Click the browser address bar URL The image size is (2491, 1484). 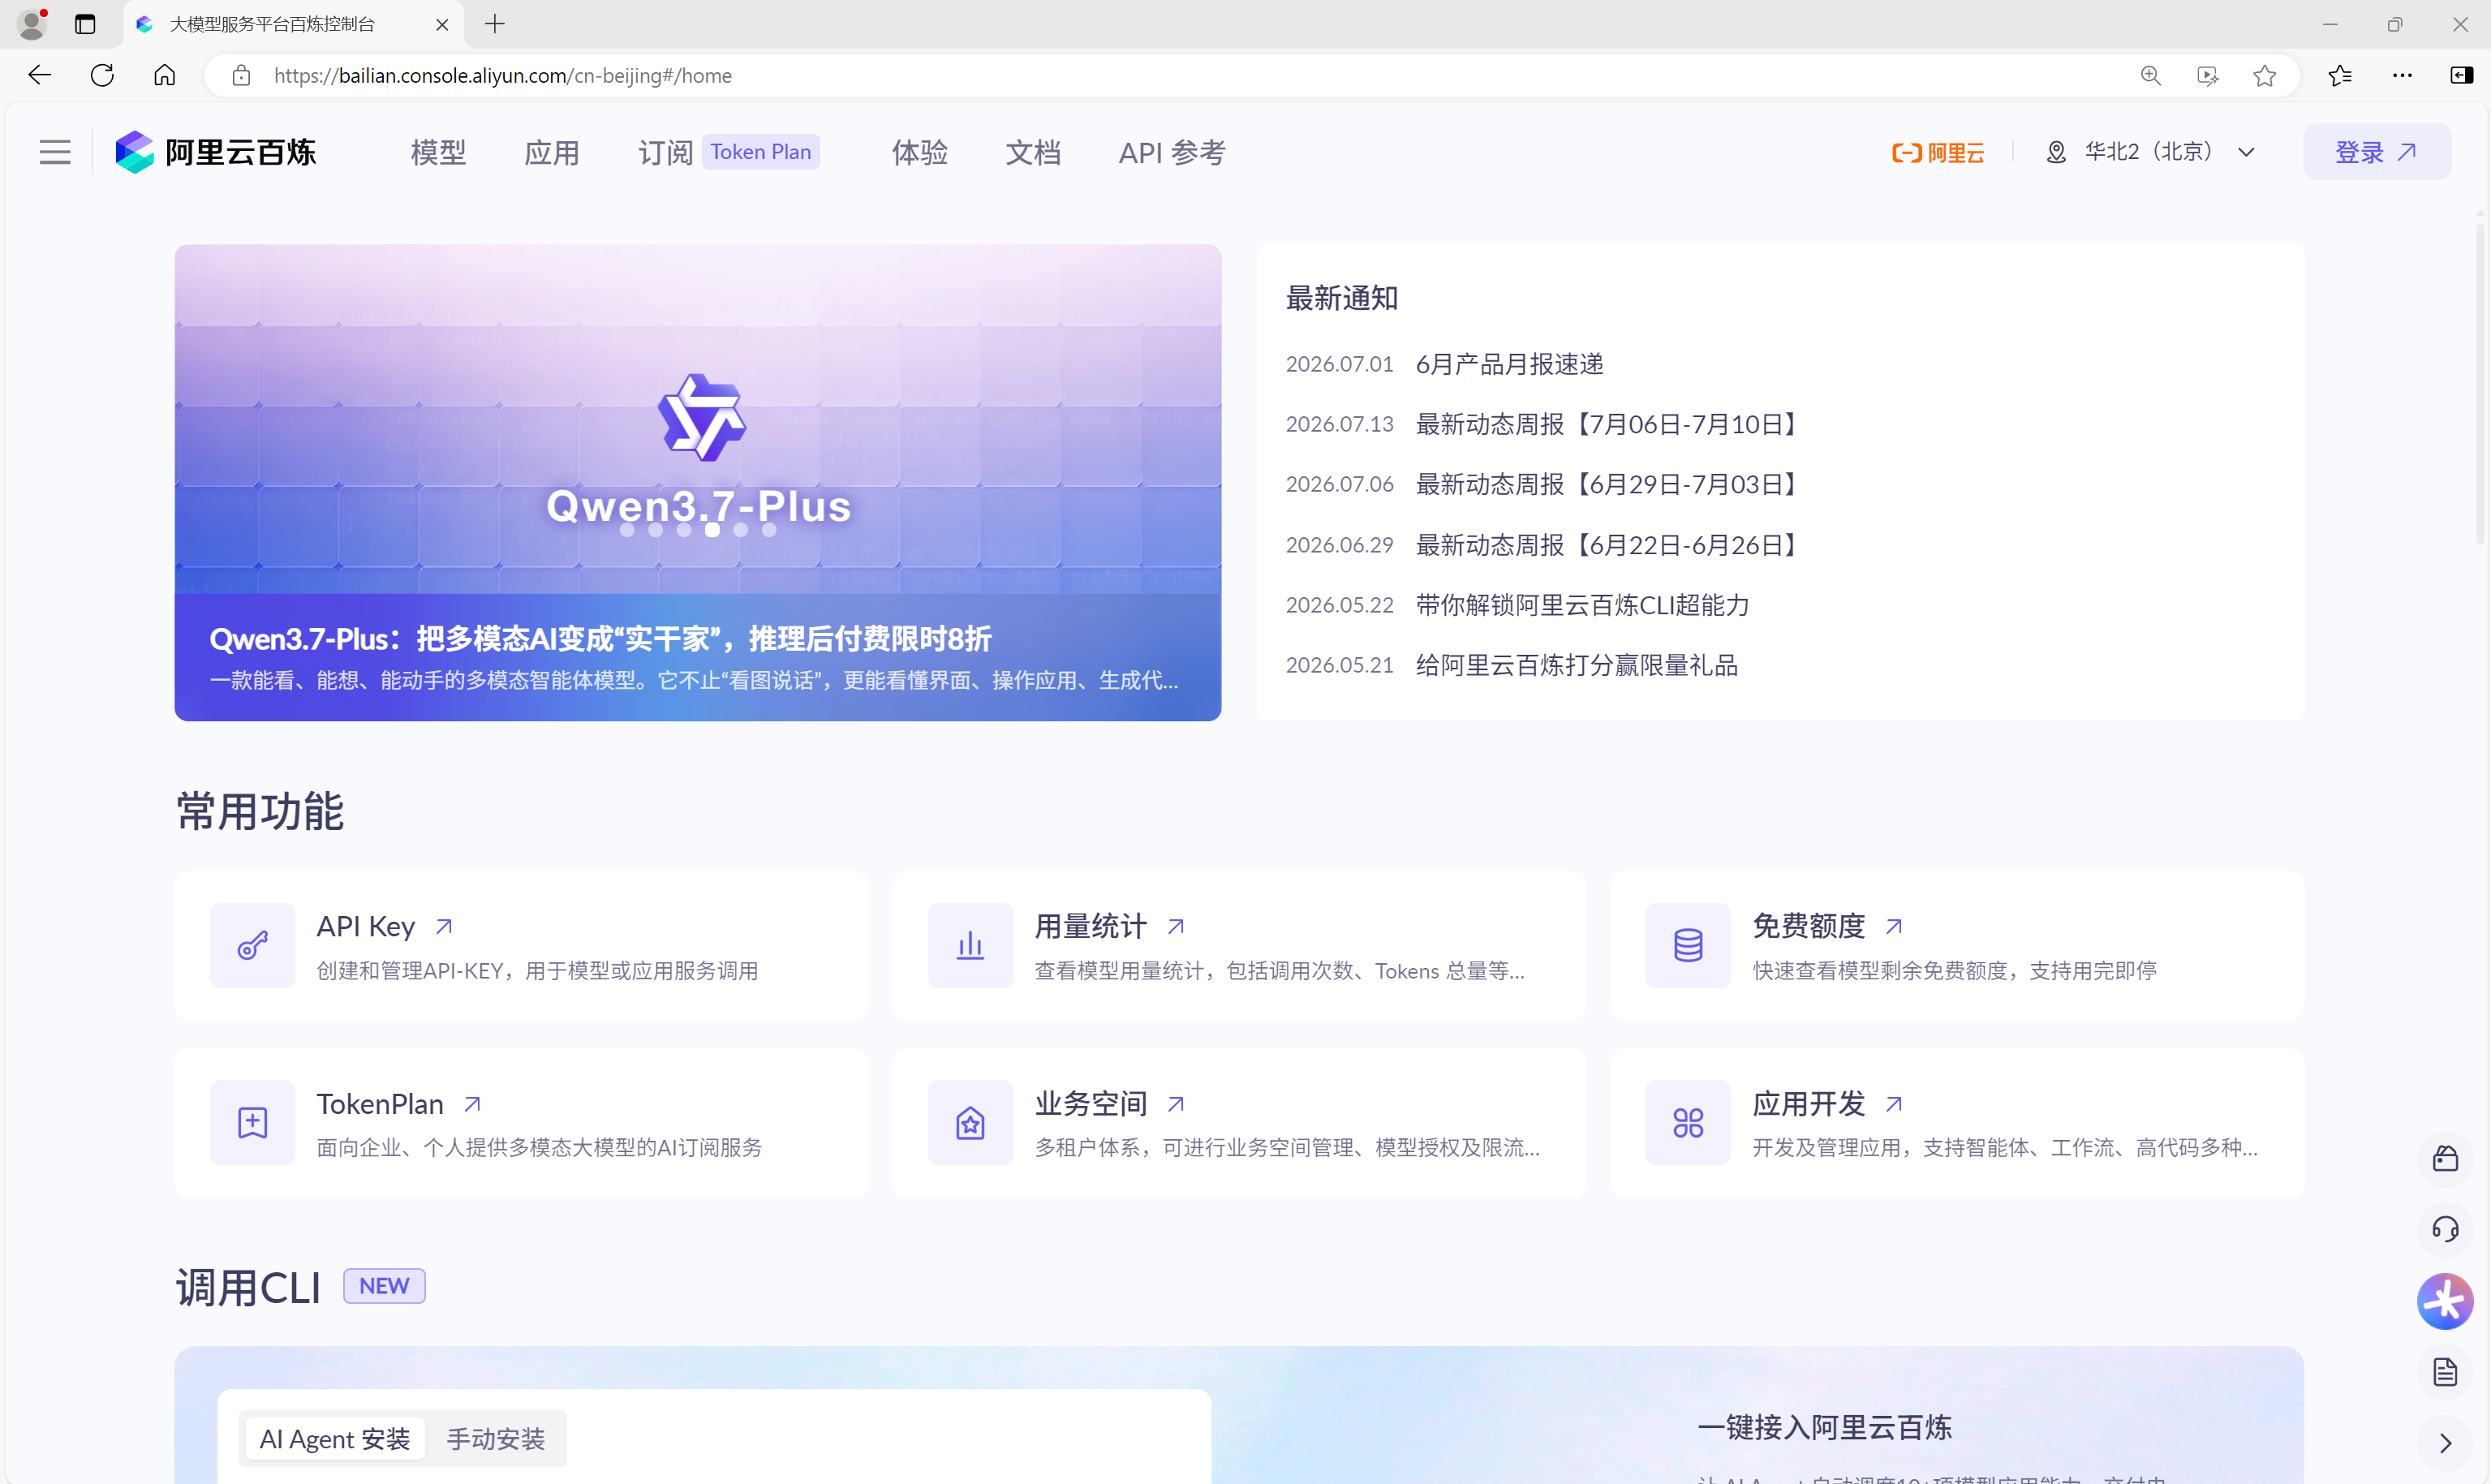503,76
